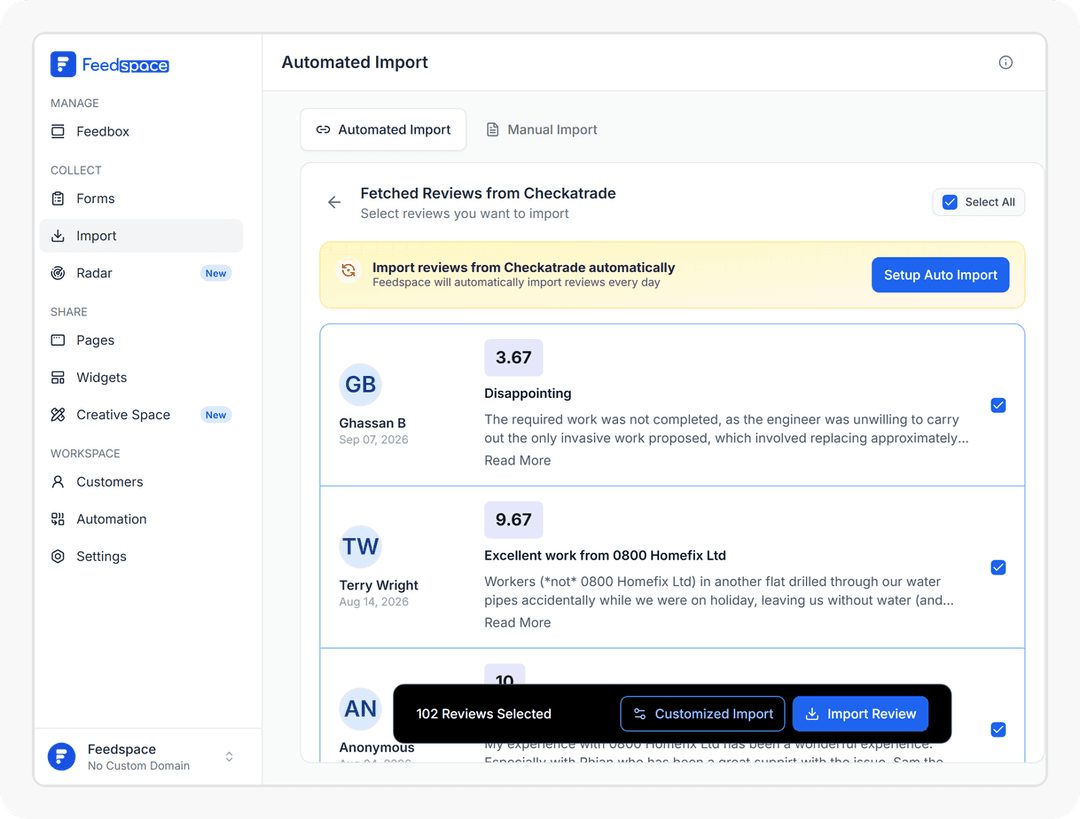Click the Pages icon in sidebar
This screenshot has width=1080, height=819.
point(58,340)
